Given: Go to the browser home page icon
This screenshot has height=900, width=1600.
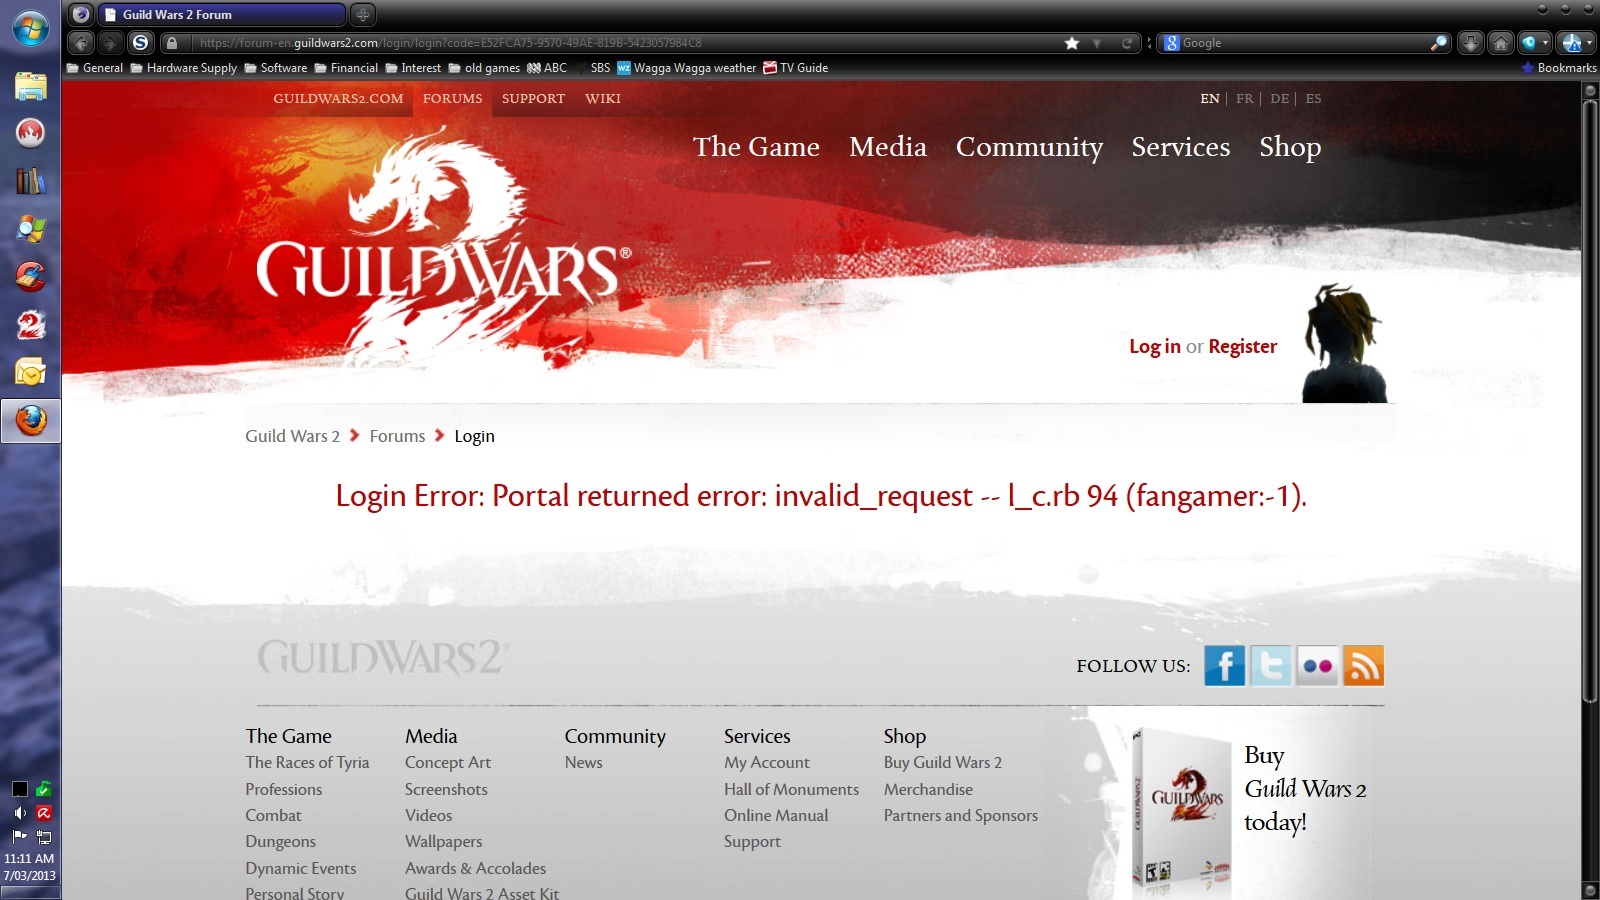Looking at the screenshot, I should pyautogui.click(x=1500, y=43).
